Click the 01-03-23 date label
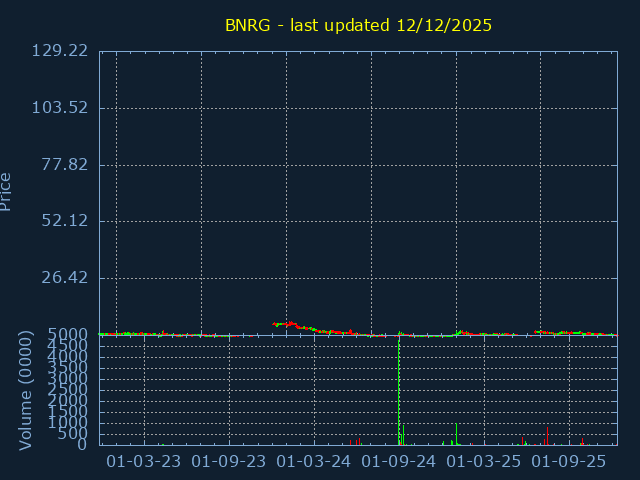 click(144, 461)
